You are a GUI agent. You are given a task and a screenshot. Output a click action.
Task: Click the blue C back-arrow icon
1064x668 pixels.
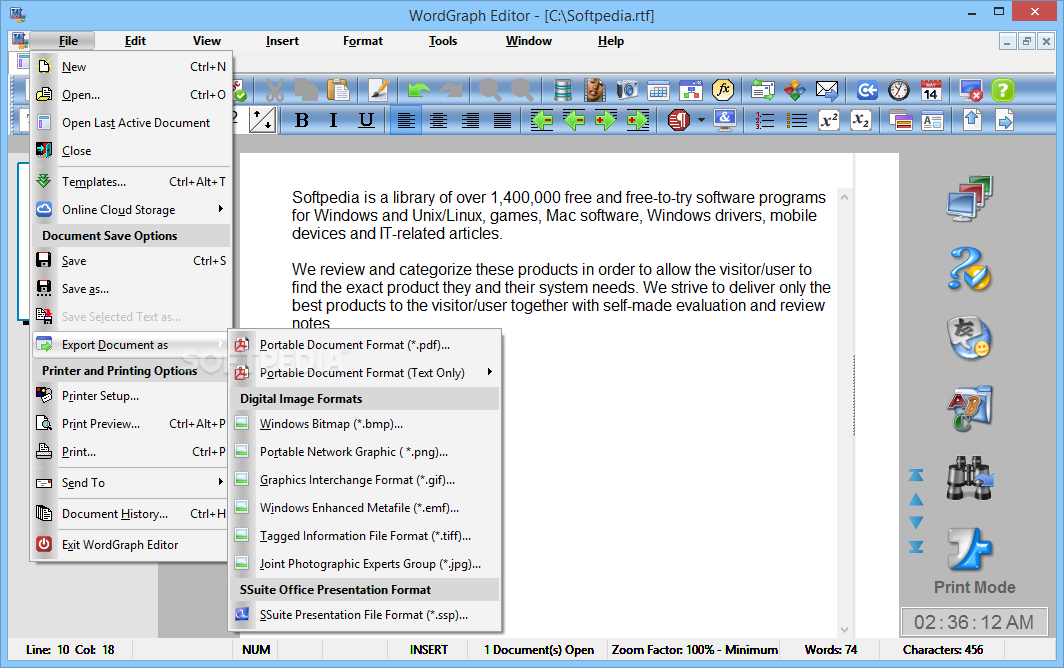click(x=867, y=90)
